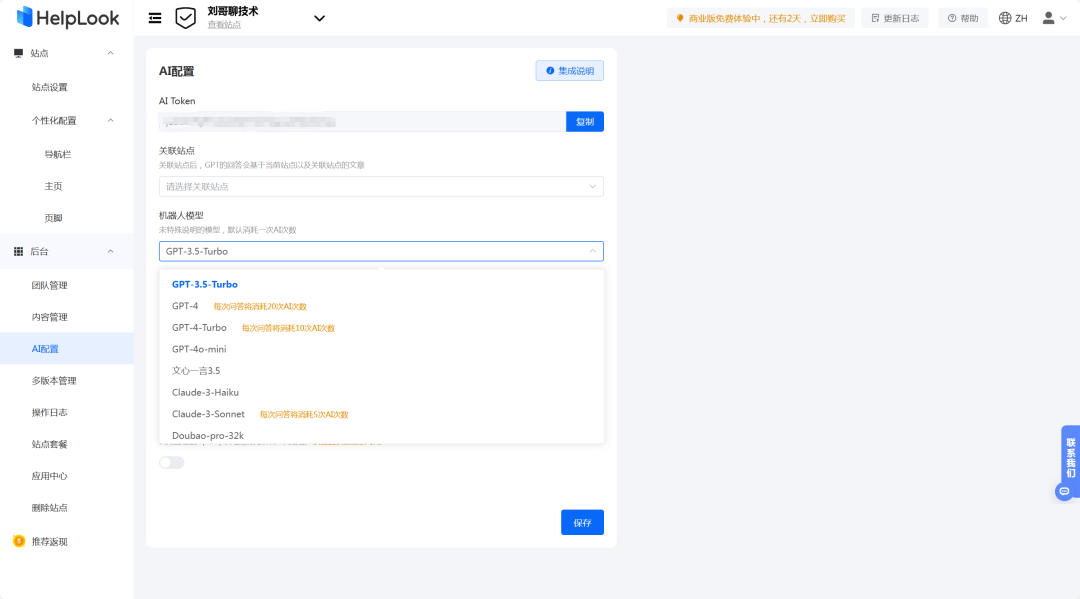The width and height of the screenshot is (1080, 599).
Task: Open 更新日志 changelog
Action: (x=895, y=19)
